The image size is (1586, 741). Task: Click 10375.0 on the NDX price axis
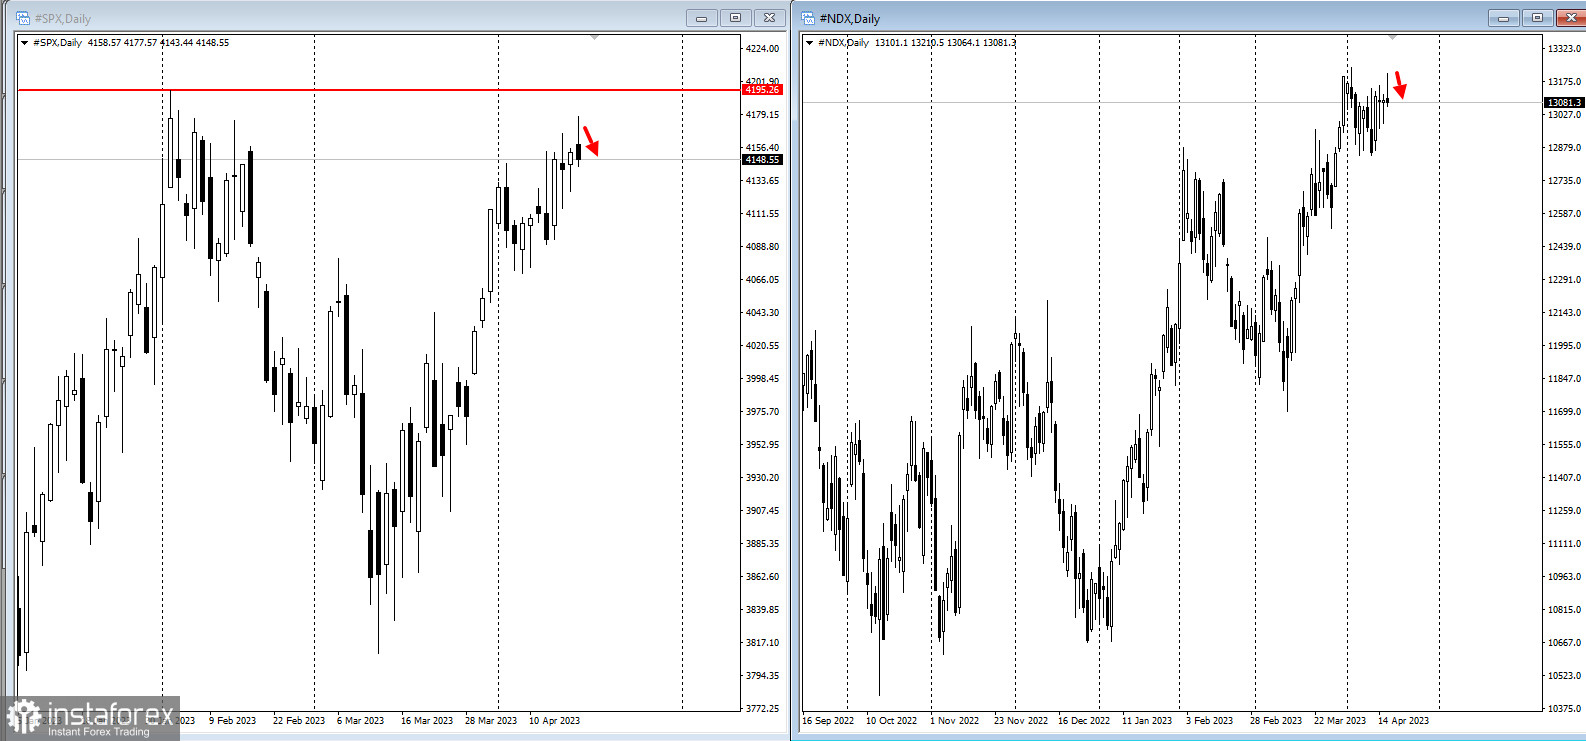coord(1564,709)
